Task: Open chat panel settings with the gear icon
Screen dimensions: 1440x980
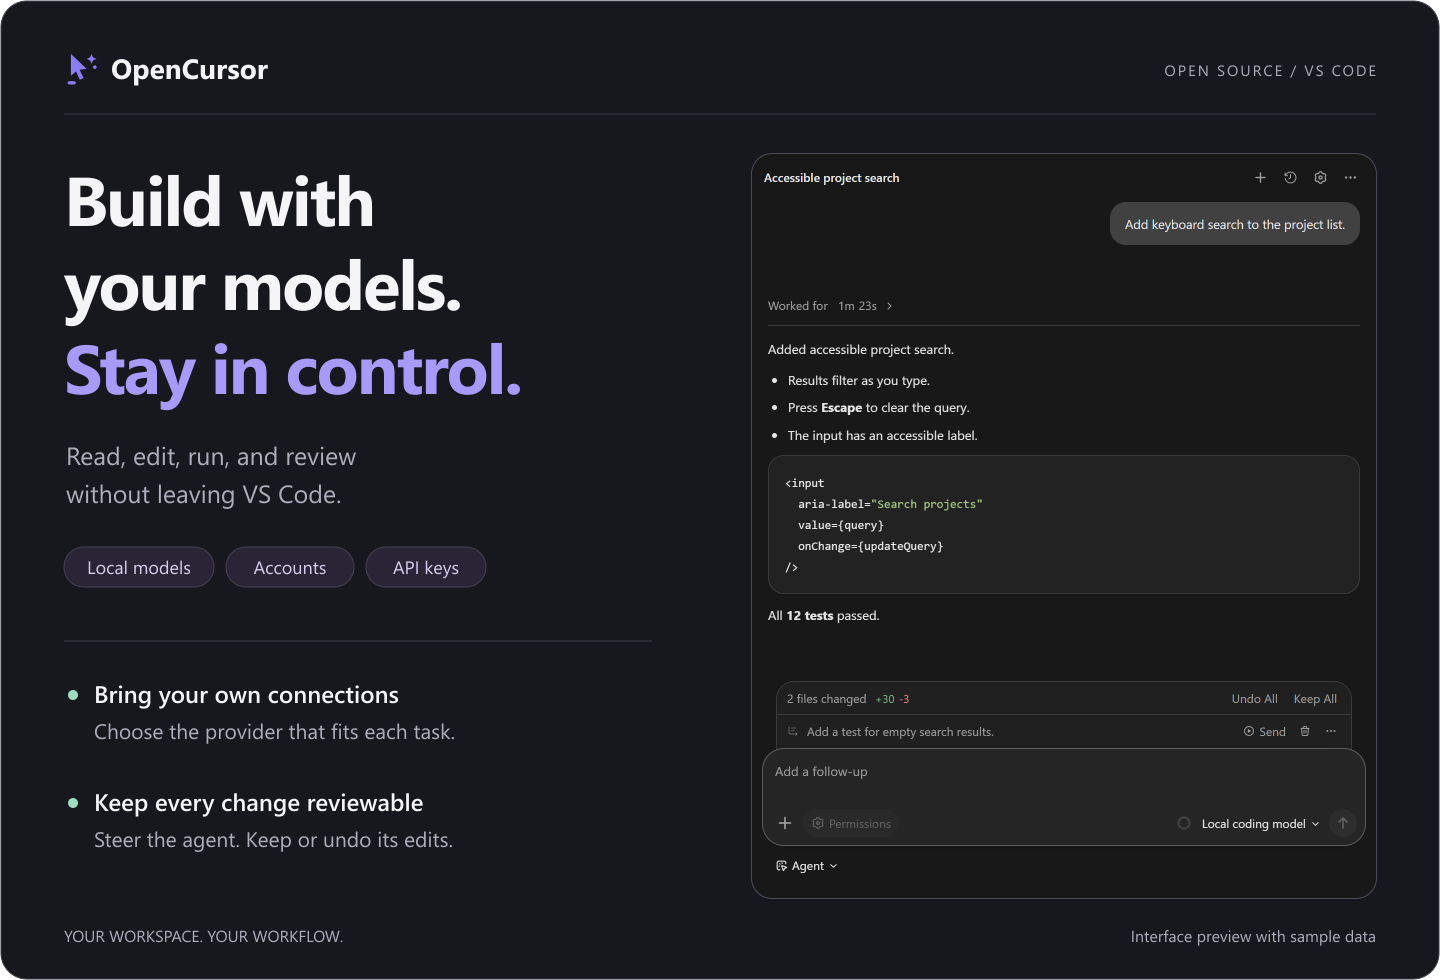Action: click(x=1320, y=177)
